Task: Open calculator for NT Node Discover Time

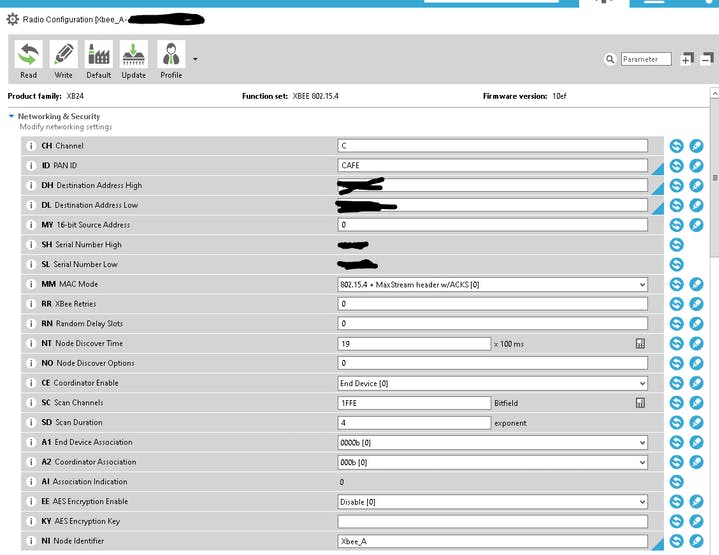Action: coord(640,344)
